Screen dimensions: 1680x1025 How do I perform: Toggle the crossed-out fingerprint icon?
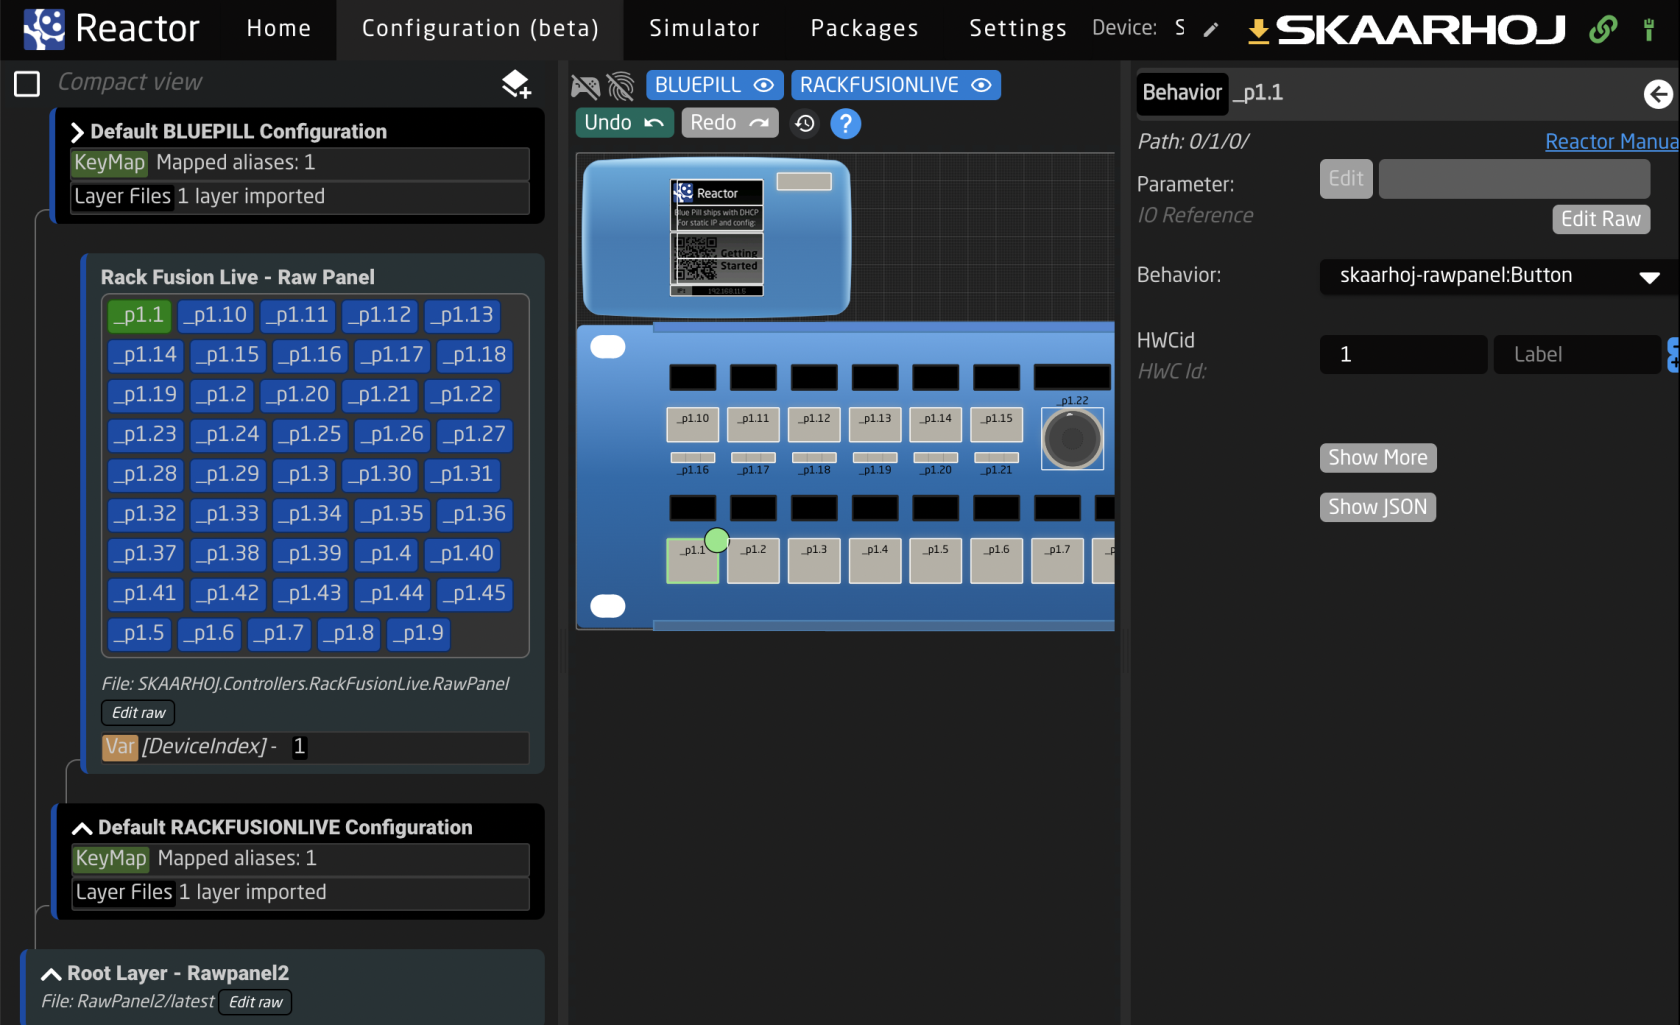tap(621, 86)
